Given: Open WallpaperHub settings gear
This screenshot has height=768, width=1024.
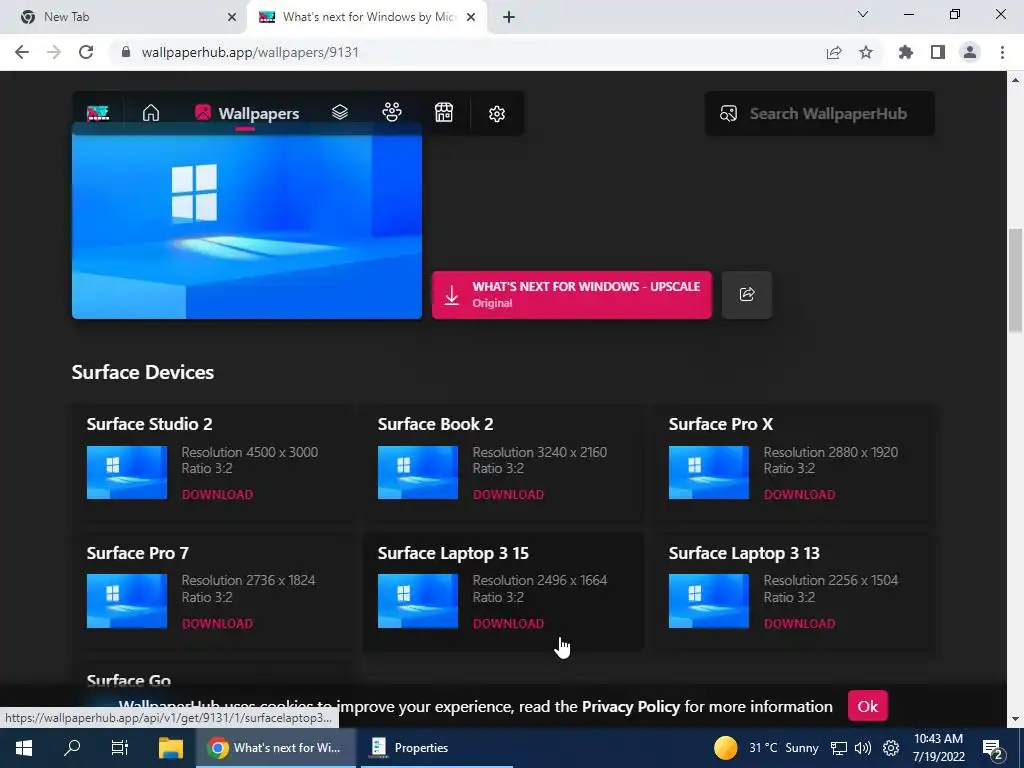Looking at the screenshot, I should pos(497,114).
